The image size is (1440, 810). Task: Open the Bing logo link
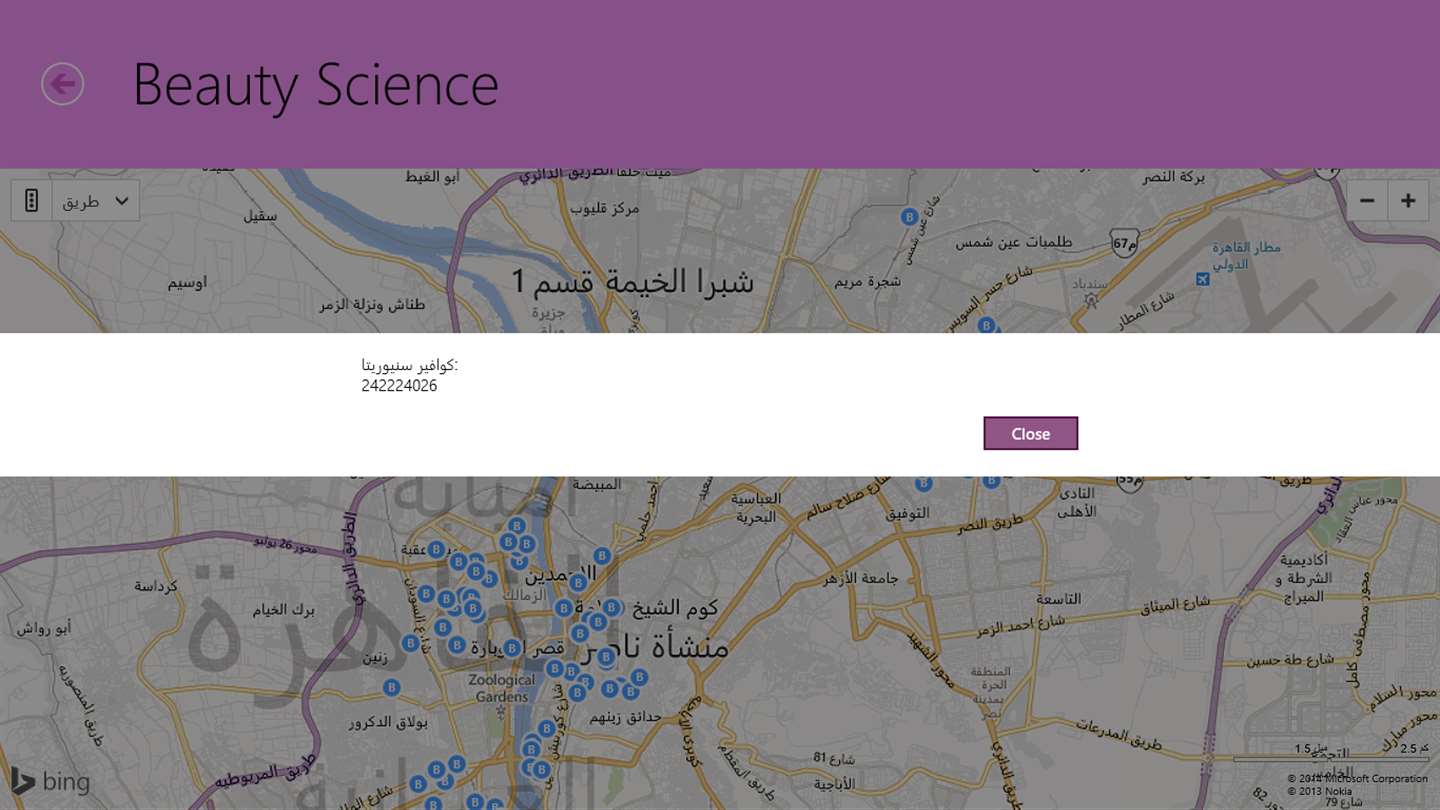click(x=50, y=781)
